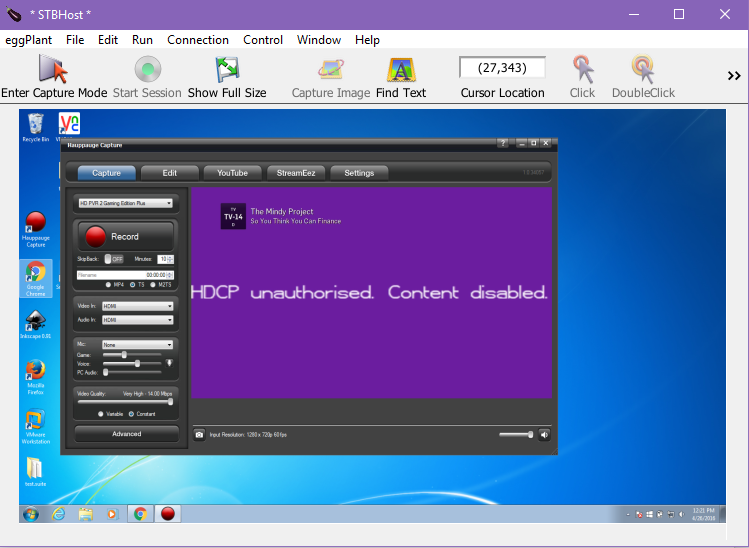The height and width of the screenshot is (548, 749).
Task: Open the Mic dropdown set to None
Action: point(138,344)
